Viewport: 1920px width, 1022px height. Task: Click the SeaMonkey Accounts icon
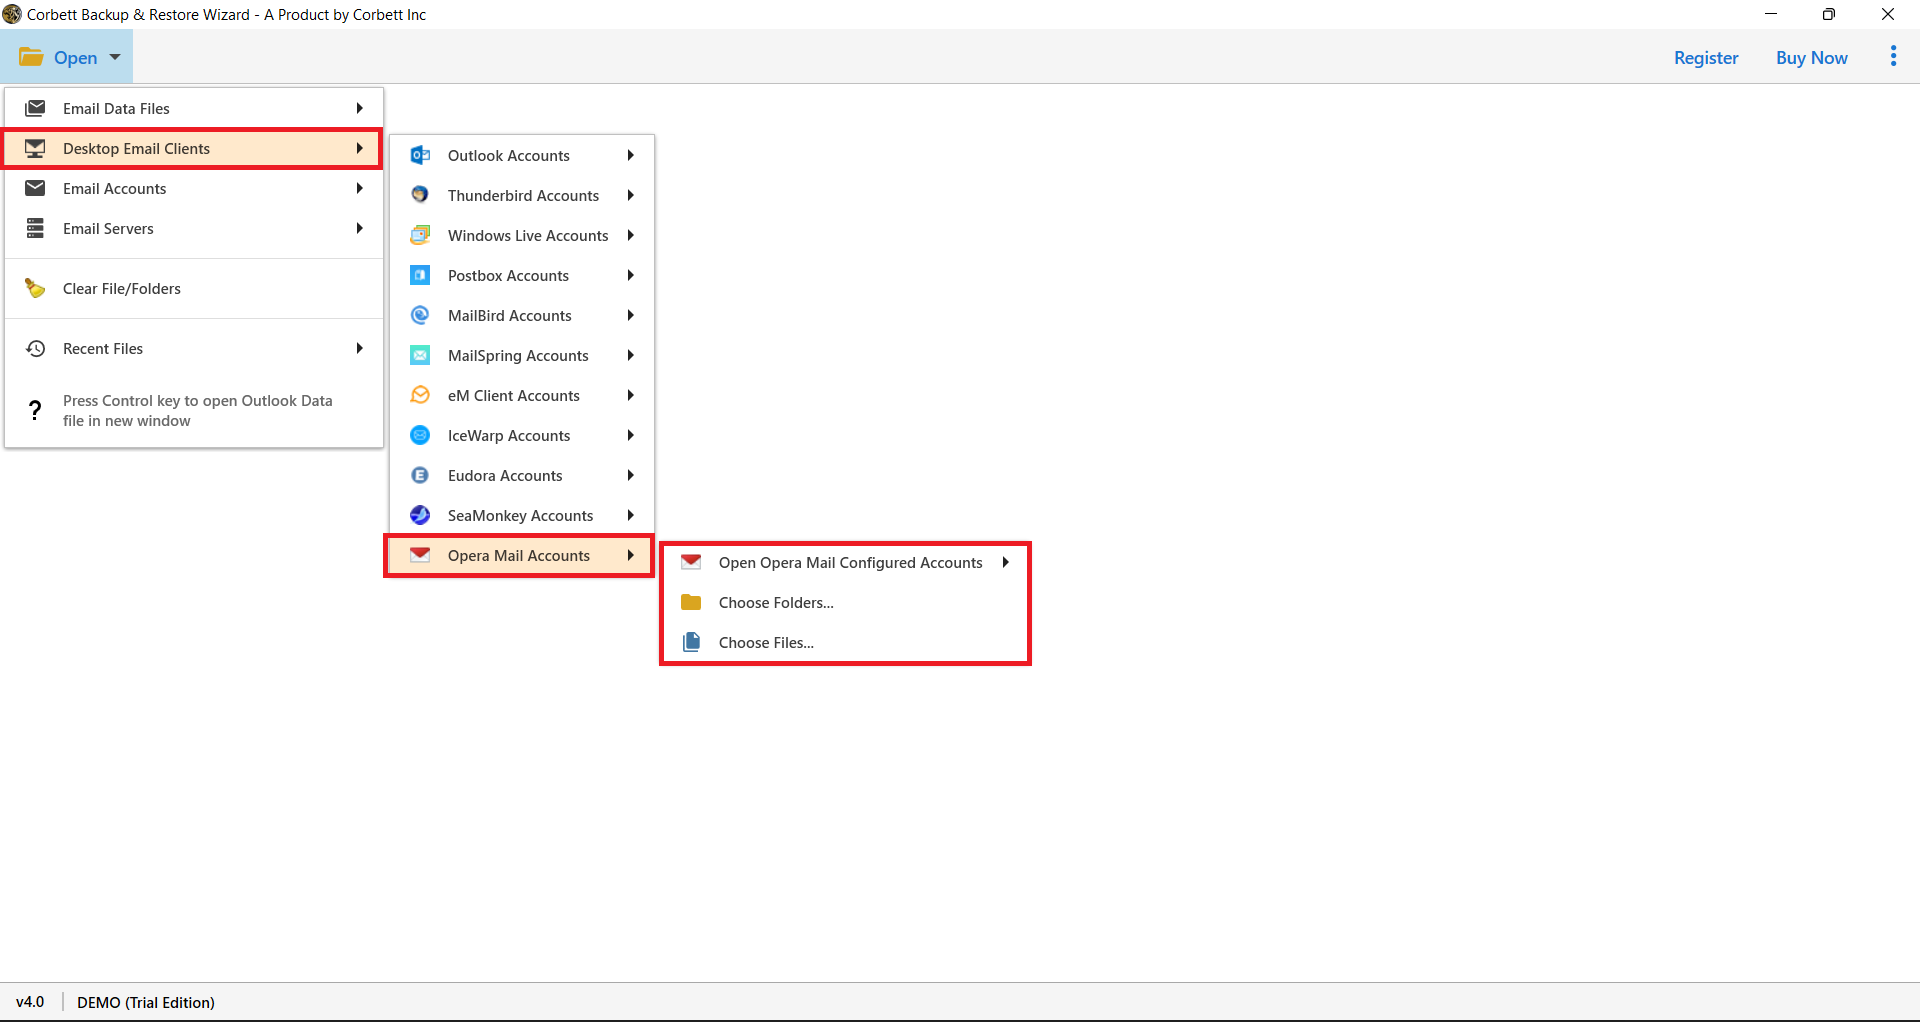(x=420, y=515)
